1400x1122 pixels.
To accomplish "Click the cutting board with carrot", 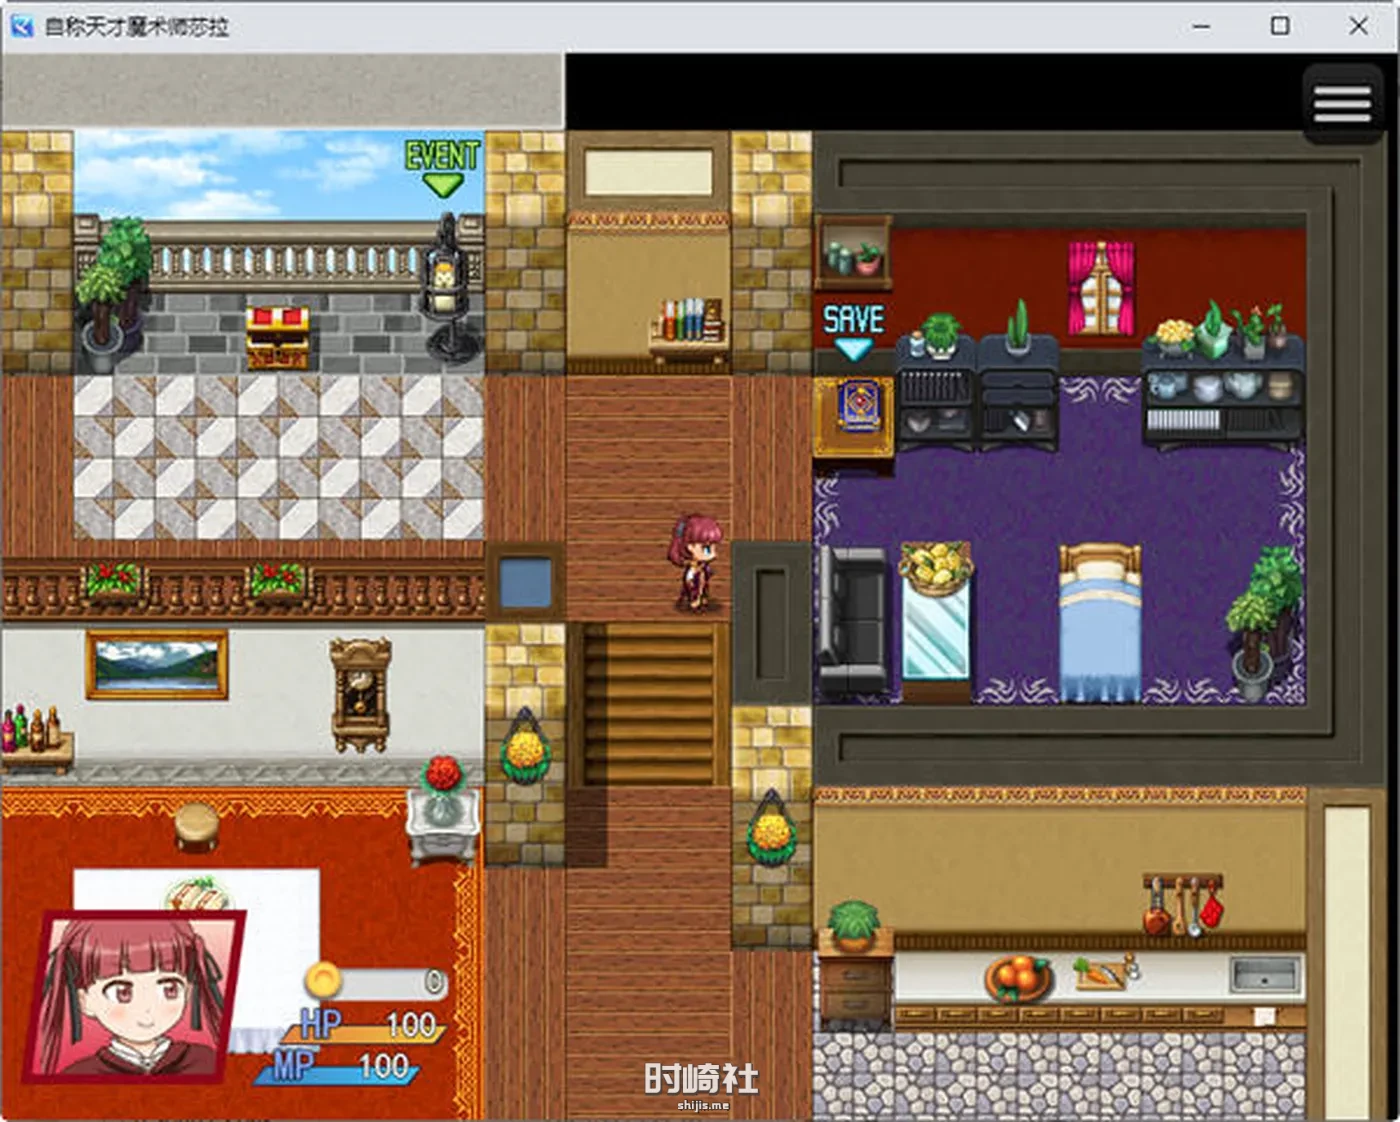I will [1106, 973].
